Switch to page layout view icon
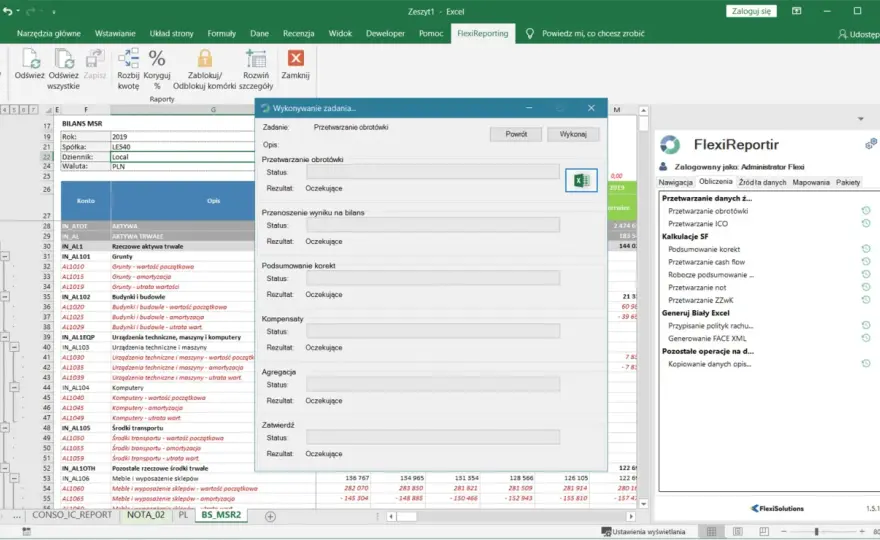880x540 pixels. (x=737, y=531)
